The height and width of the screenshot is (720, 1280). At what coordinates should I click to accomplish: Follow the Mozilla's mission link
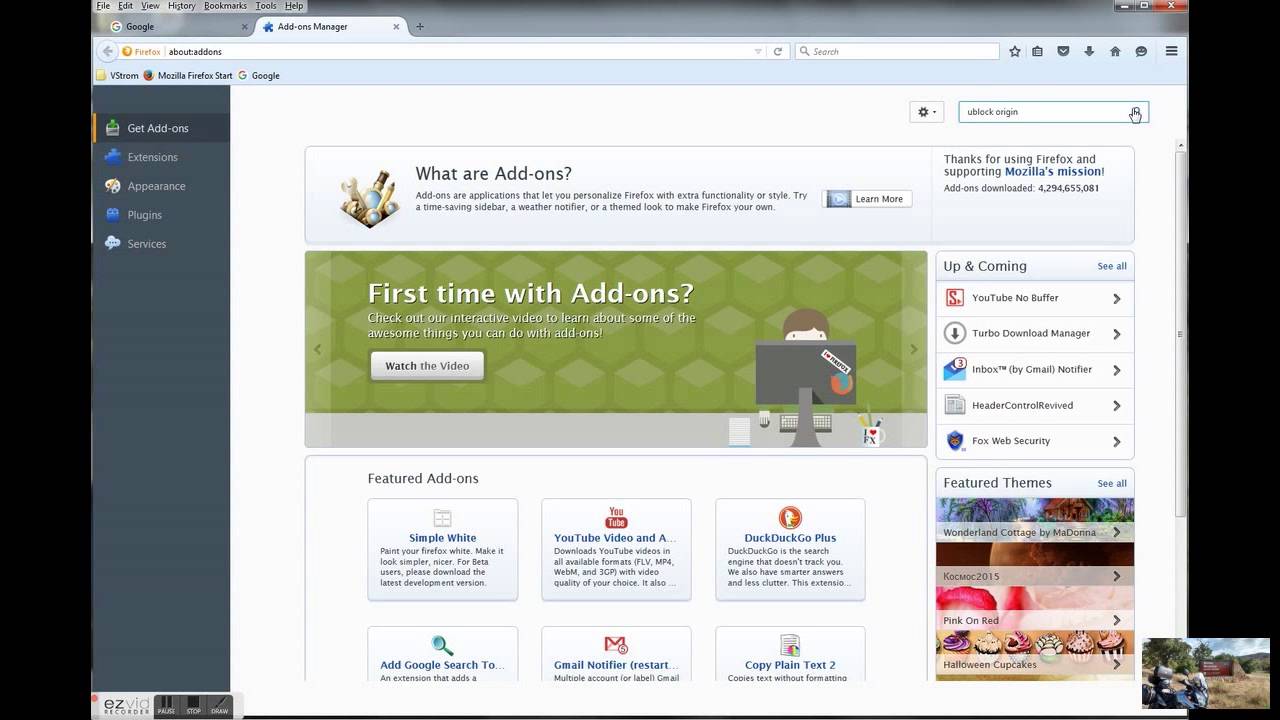pyautogui.click(x=1054, y=172)
